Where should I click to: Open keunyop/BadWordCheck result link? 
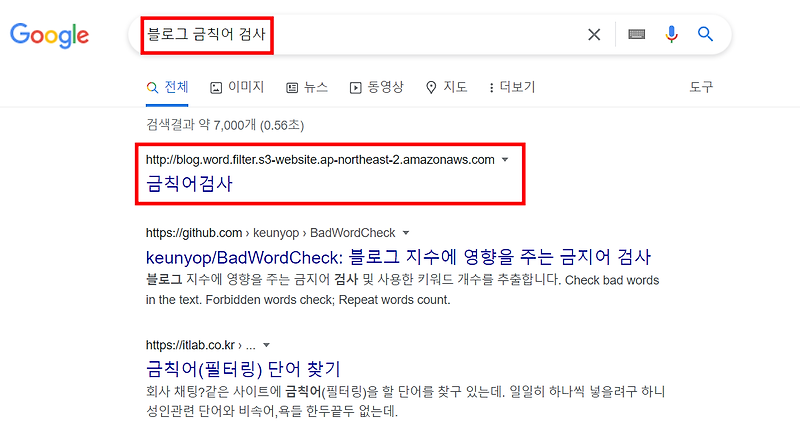pos(398,257)
